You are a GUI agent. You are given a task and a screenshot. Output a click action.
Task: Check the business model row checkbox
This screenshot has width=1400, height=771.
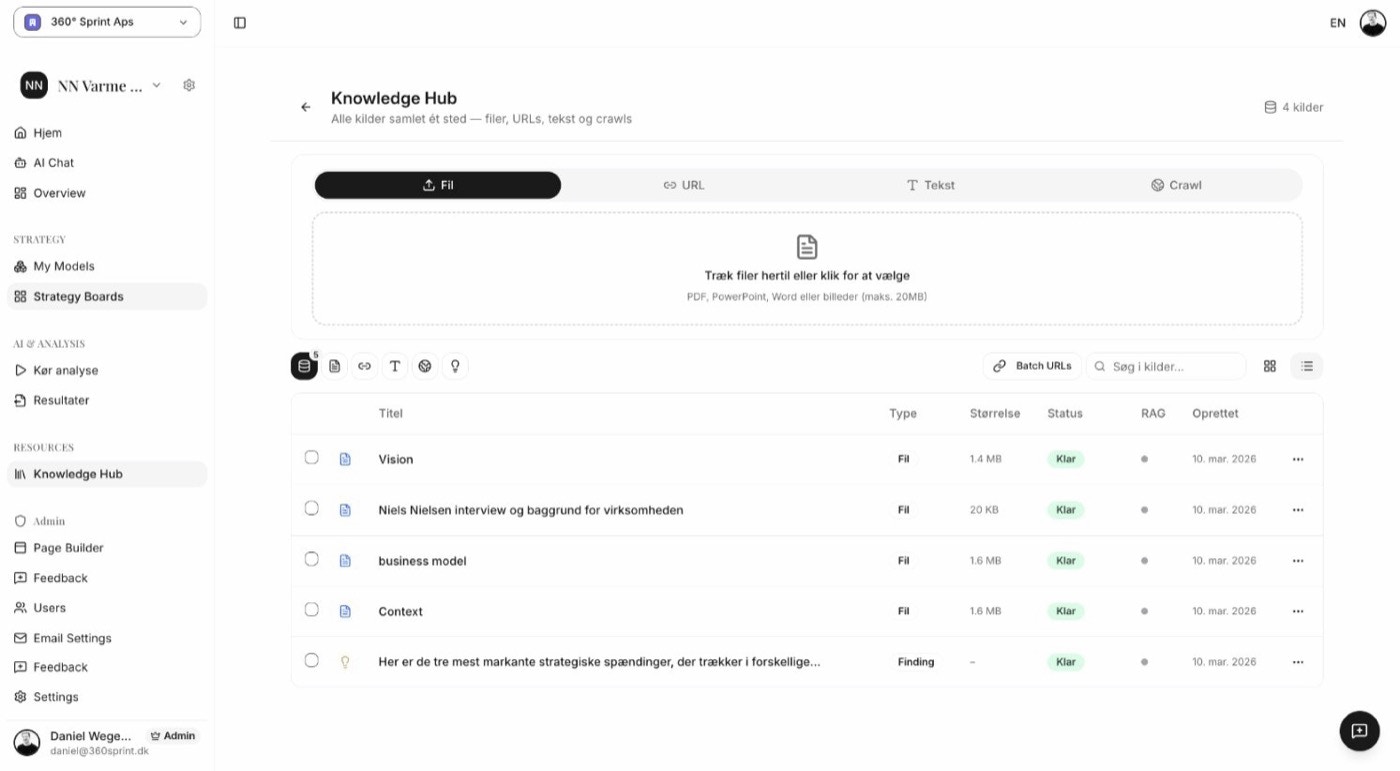[x=311, y=558]
